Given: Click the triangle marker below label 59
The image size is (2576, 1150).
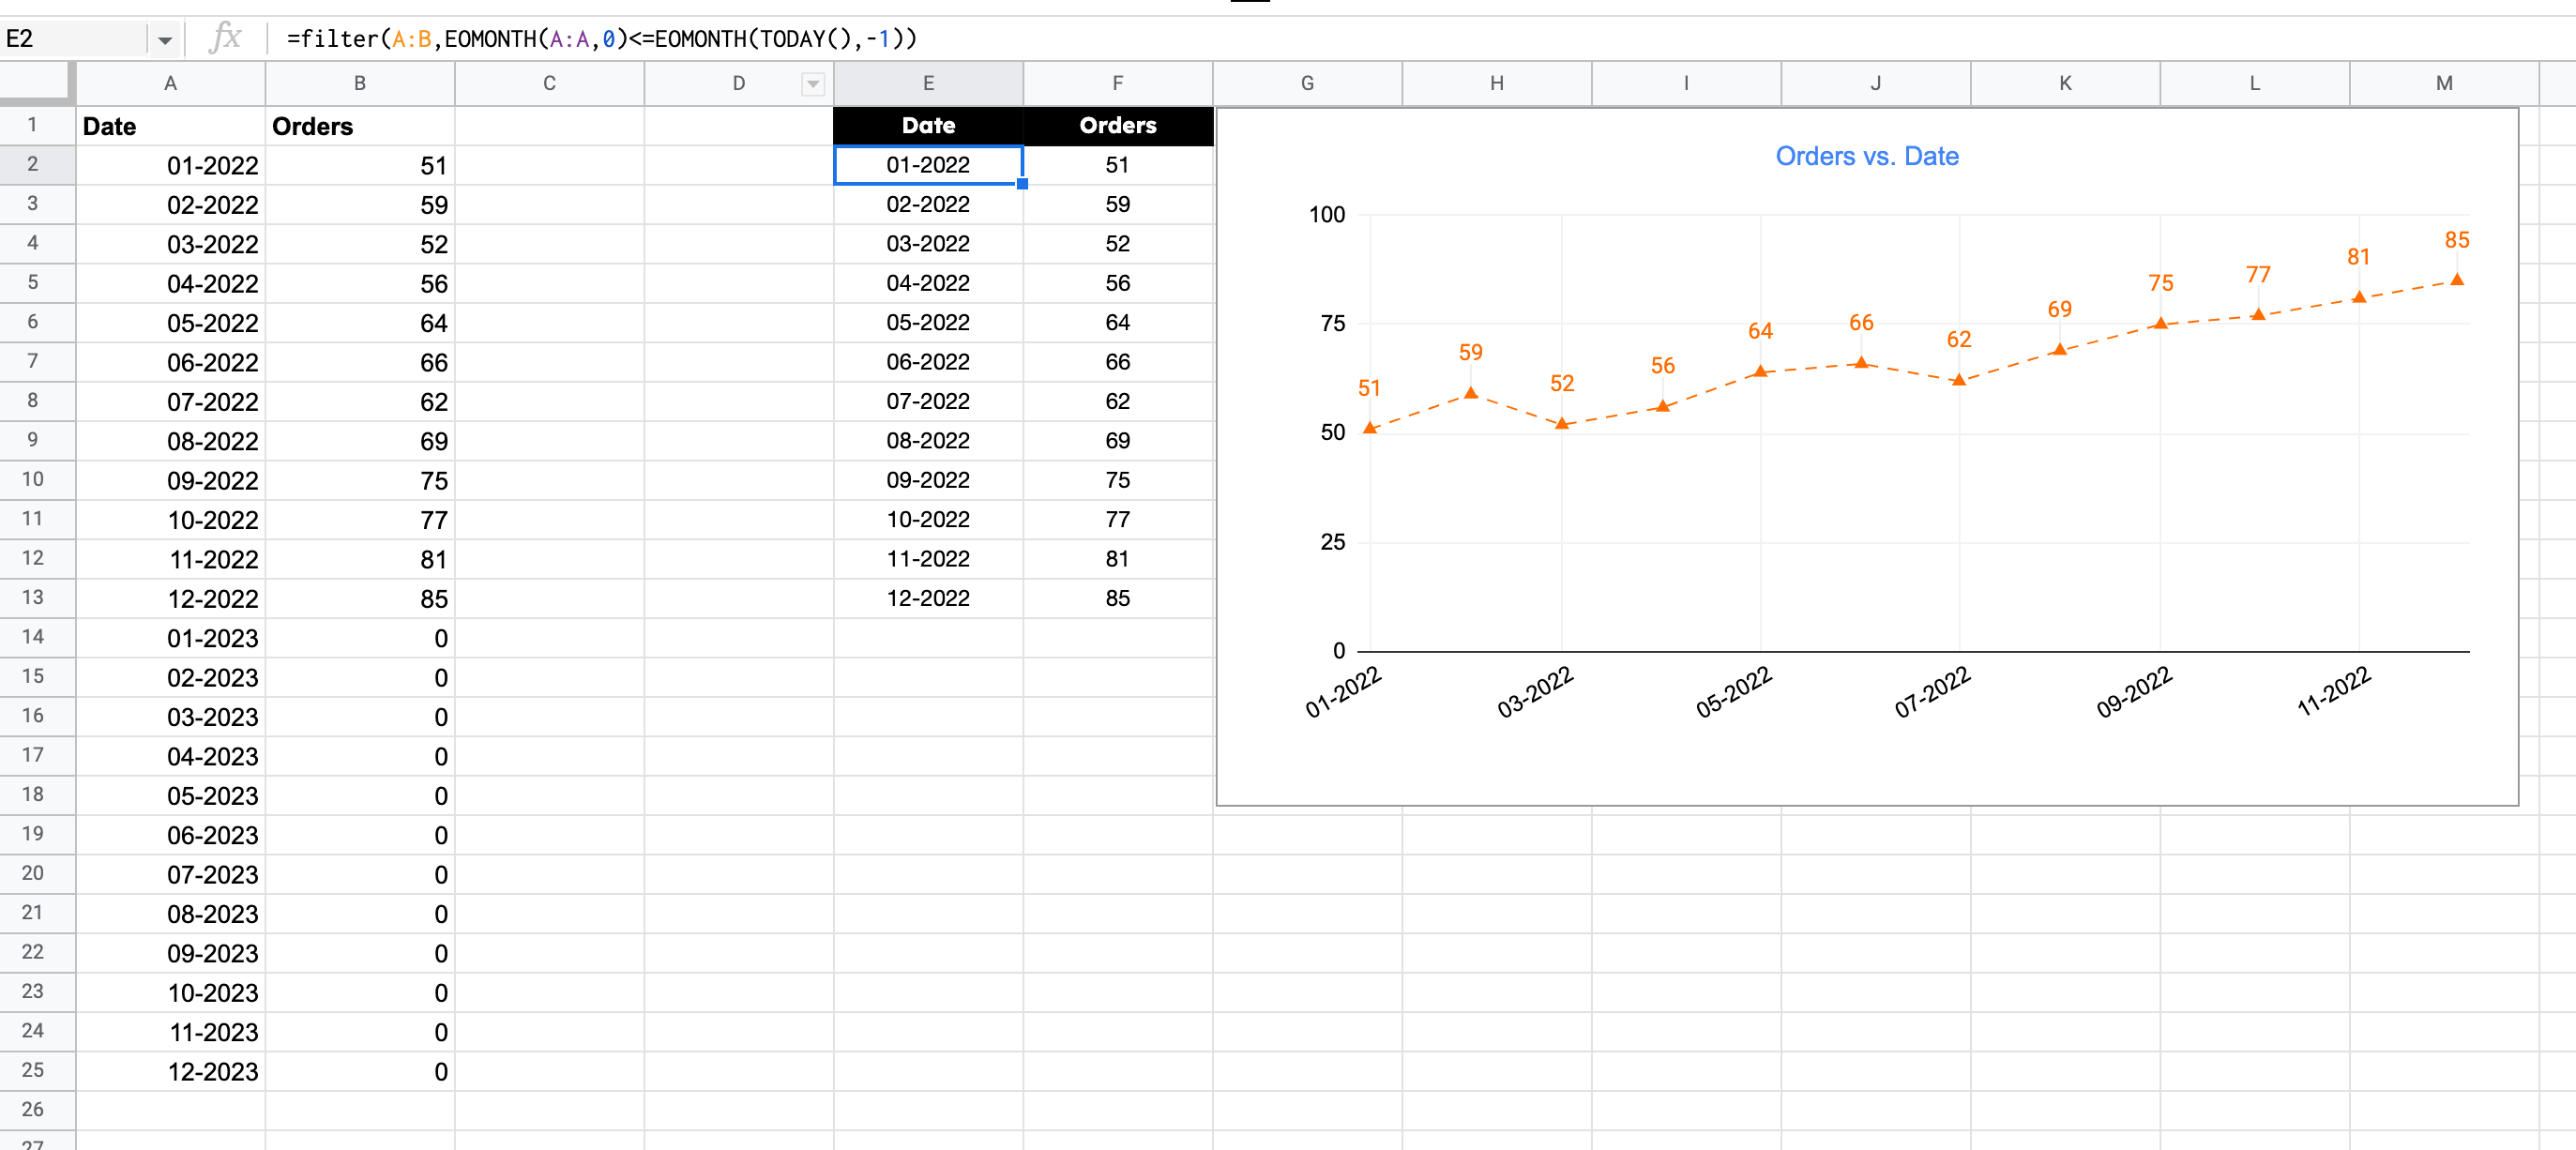Looking at the screenshot, I should (x=1470, y=393).
